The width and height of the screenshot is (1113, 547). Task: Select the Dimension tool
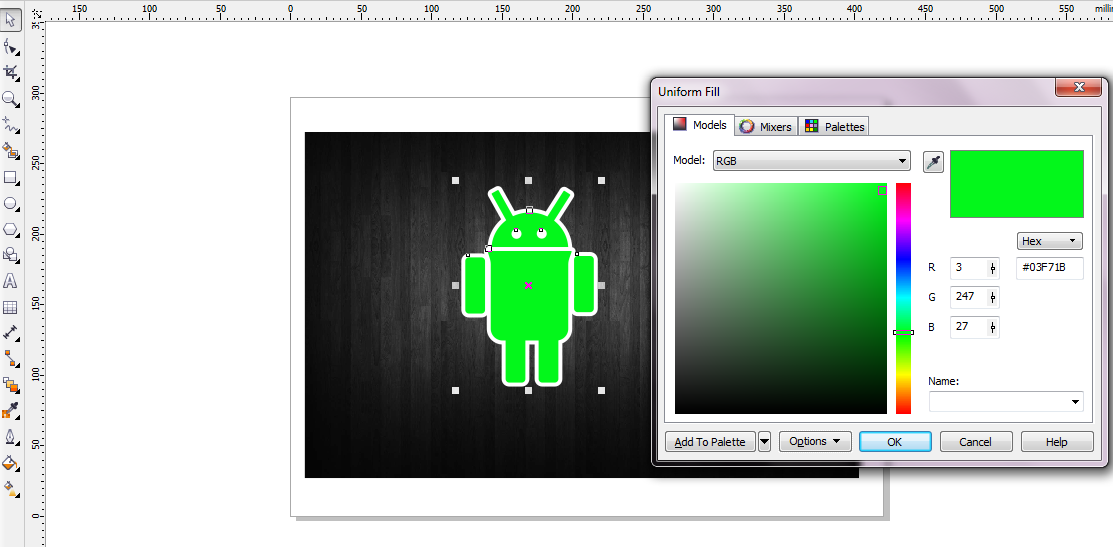pos(11,333)
